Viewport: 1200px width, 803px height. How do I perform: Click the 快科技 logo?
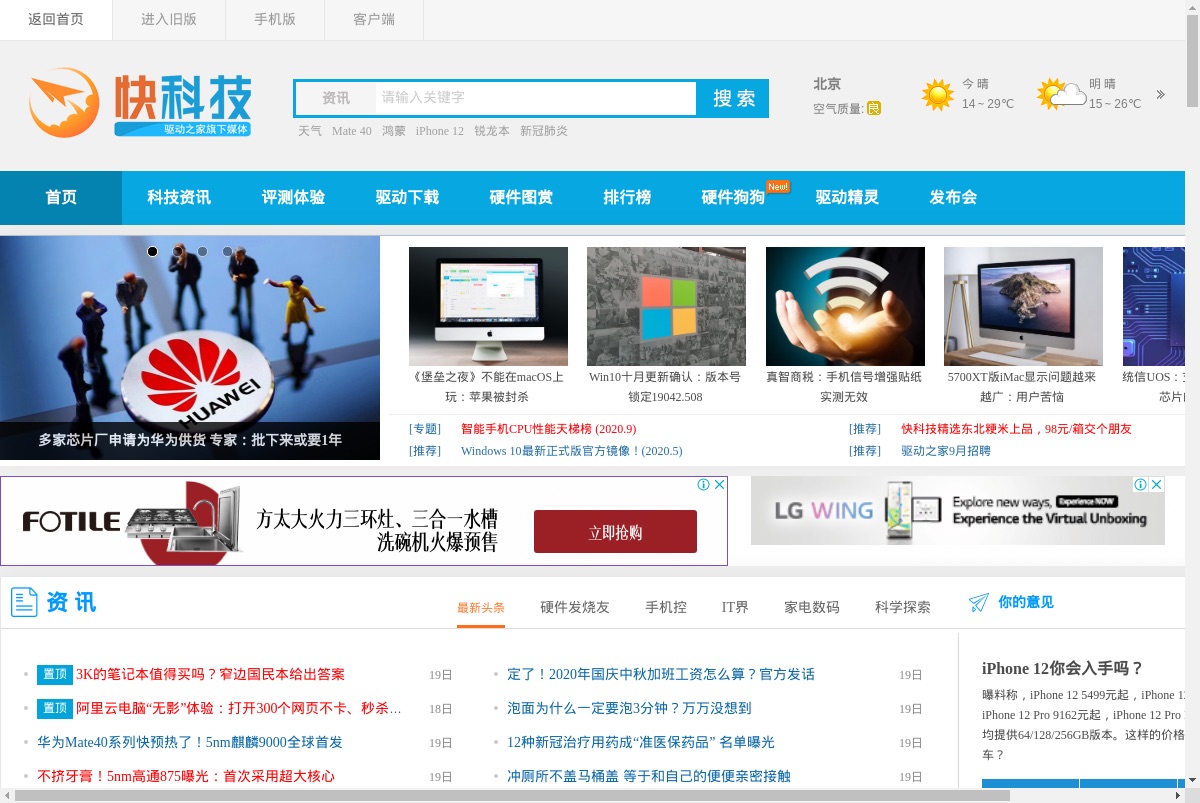pos(140,103)
